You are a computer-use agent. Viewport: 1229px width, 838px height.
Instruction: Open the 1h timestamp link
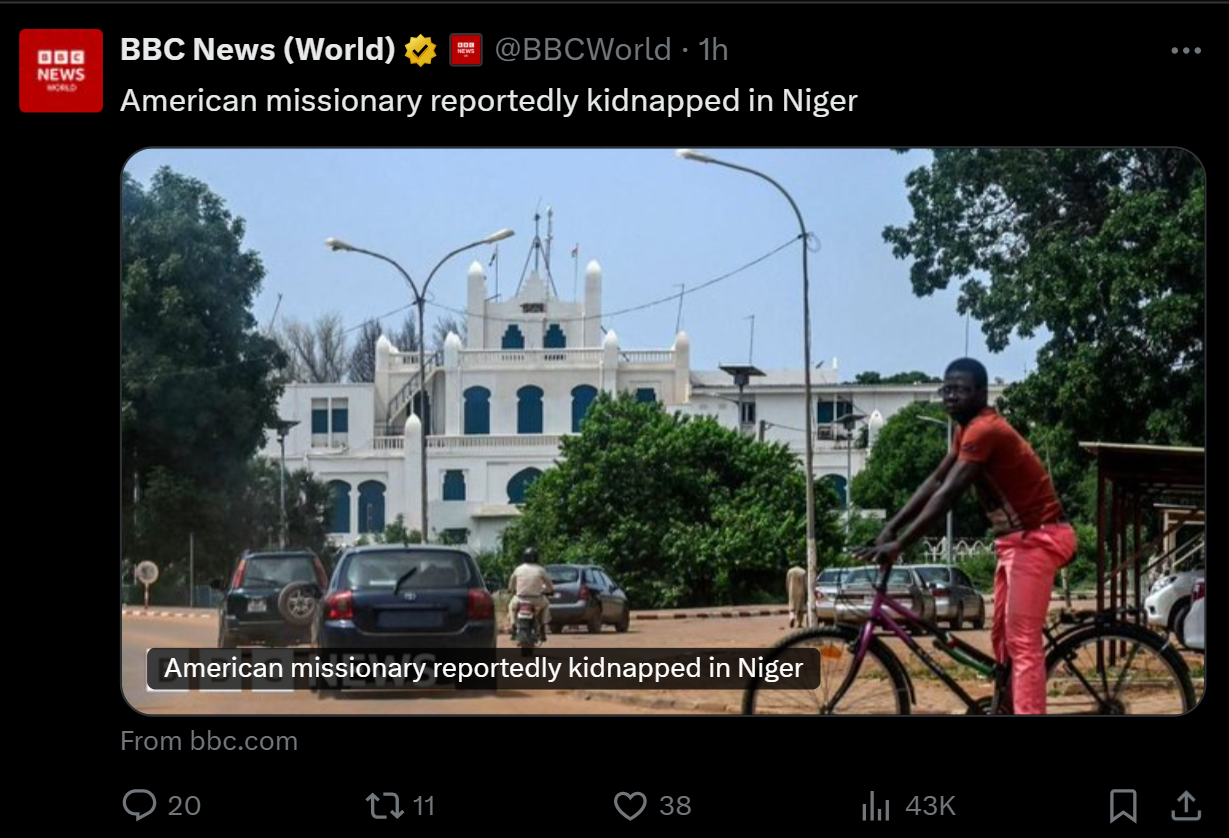coord(713,50)
